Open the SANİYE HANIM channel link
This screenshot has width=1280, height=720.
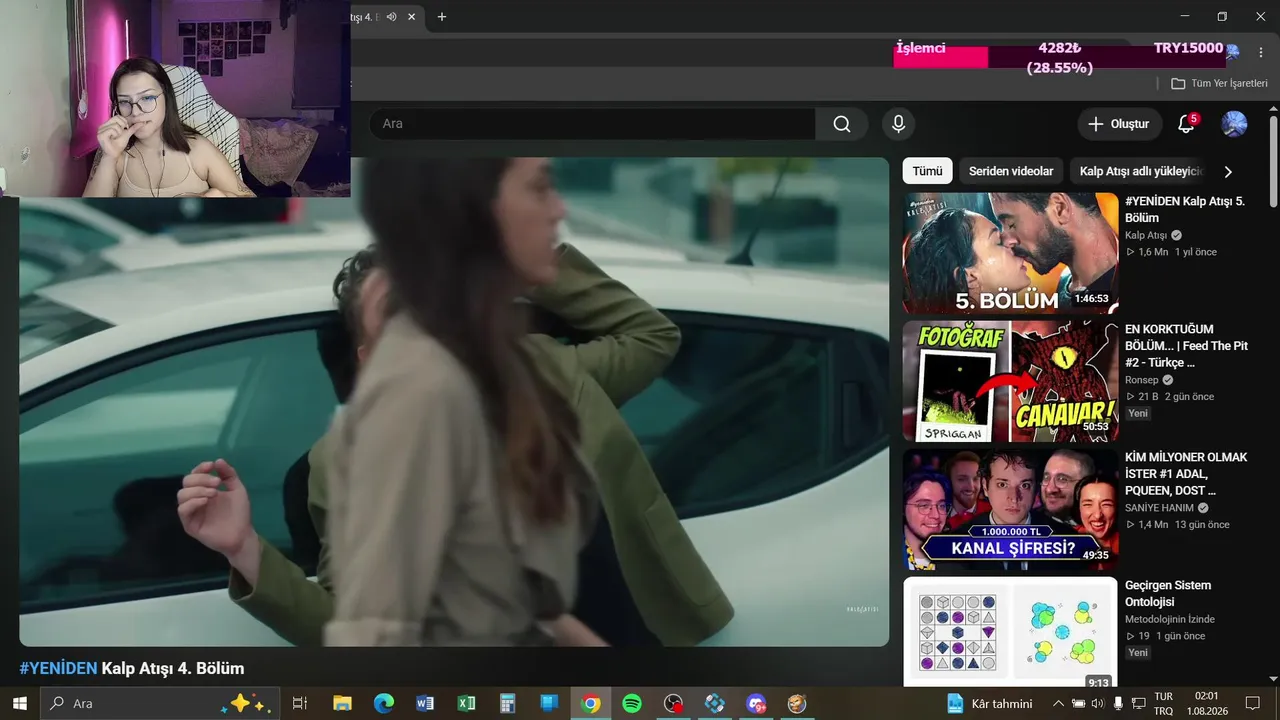1159,508
